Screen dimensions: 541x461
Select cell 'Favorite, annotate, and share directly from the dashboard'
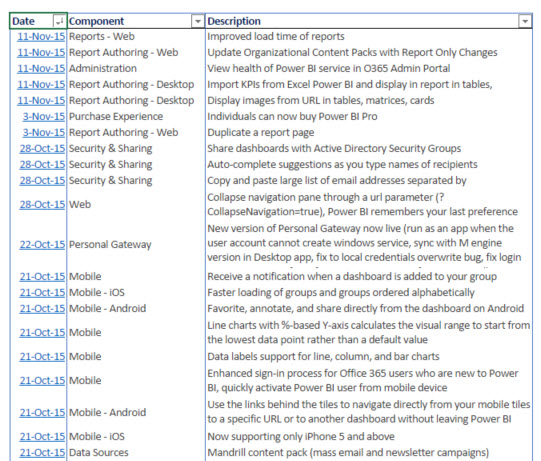[369, 308]
